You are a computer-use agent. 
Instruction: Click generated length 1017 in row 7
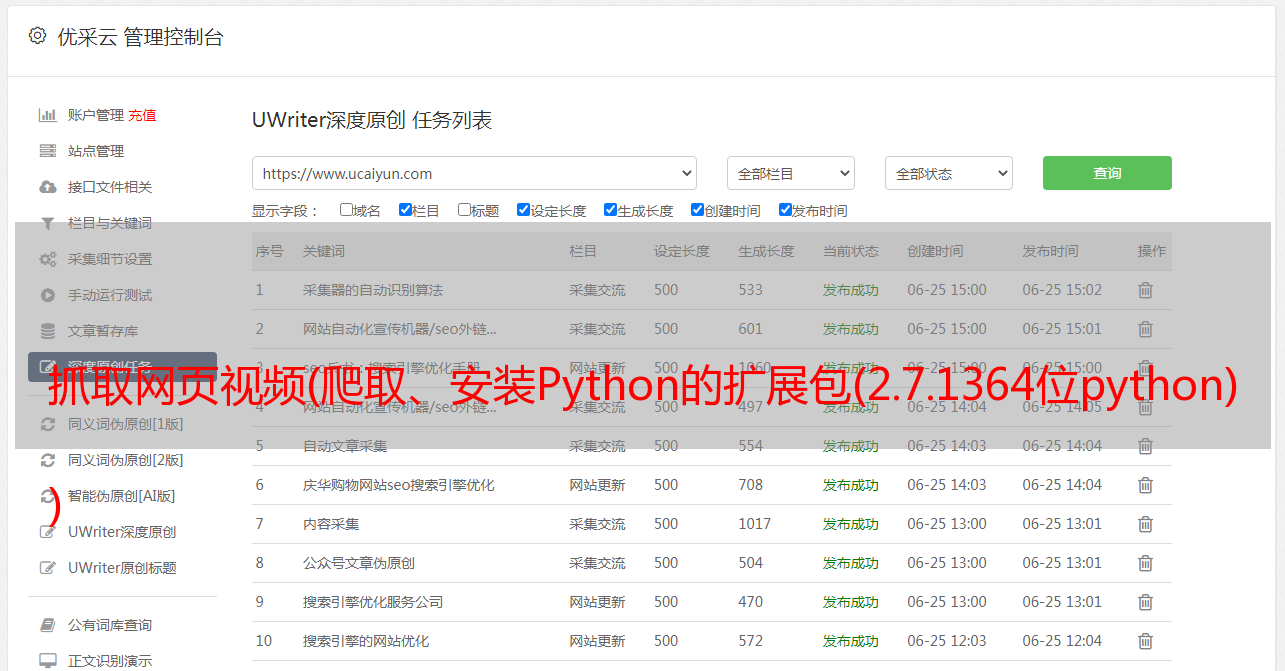[x=755, y=524]
